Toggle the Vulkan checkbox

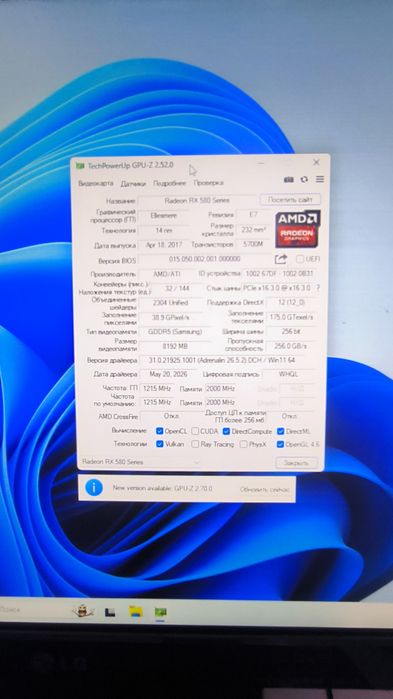click(160, 444)
